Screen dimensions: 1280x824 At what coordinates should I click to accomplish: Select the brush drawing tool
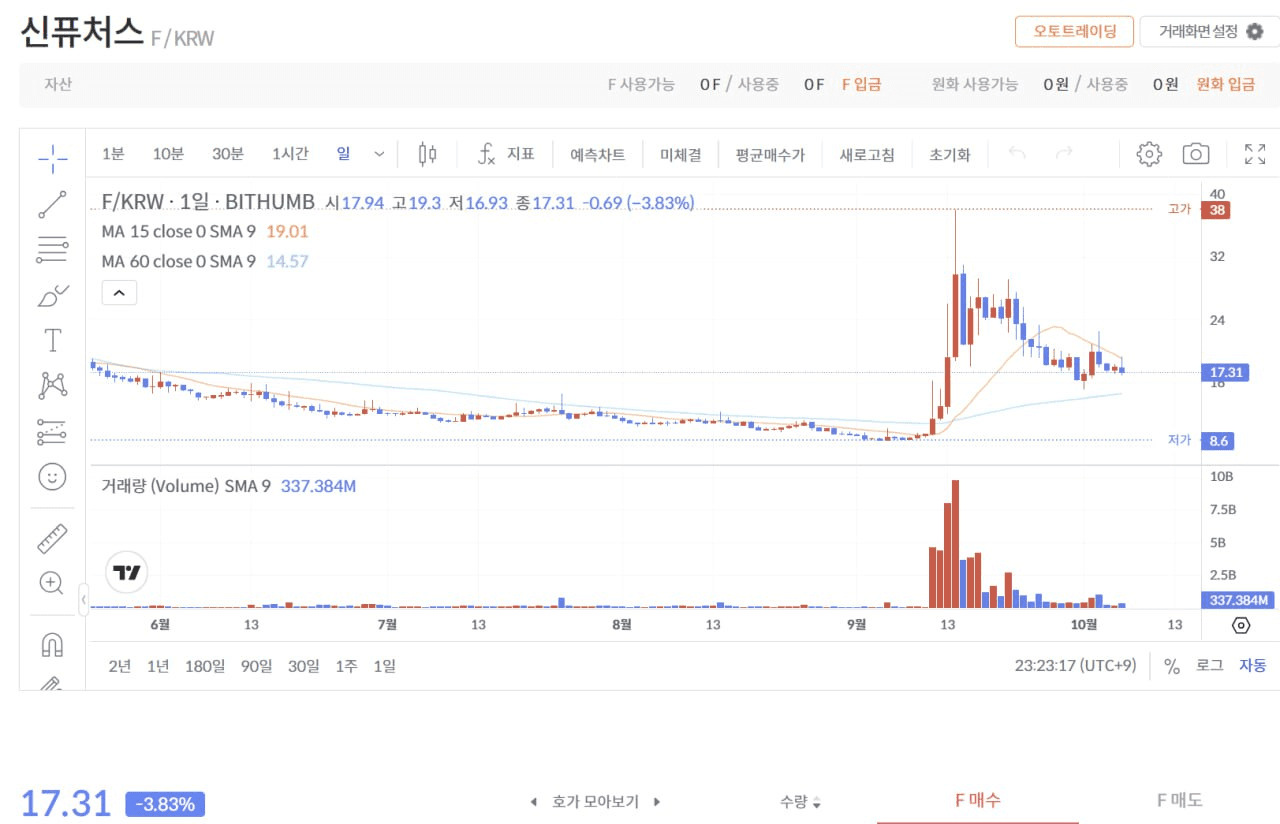tap(52, 296)
